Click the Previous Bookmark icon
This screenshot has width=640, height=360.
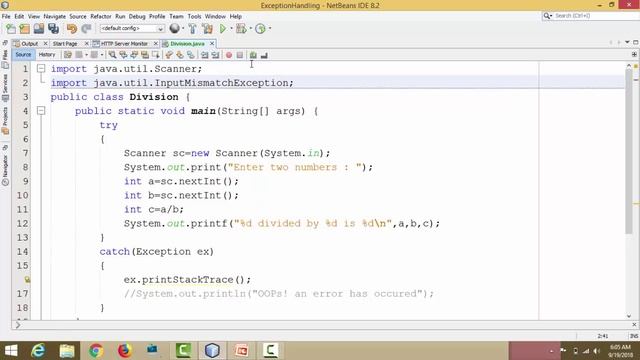[169, 55]
